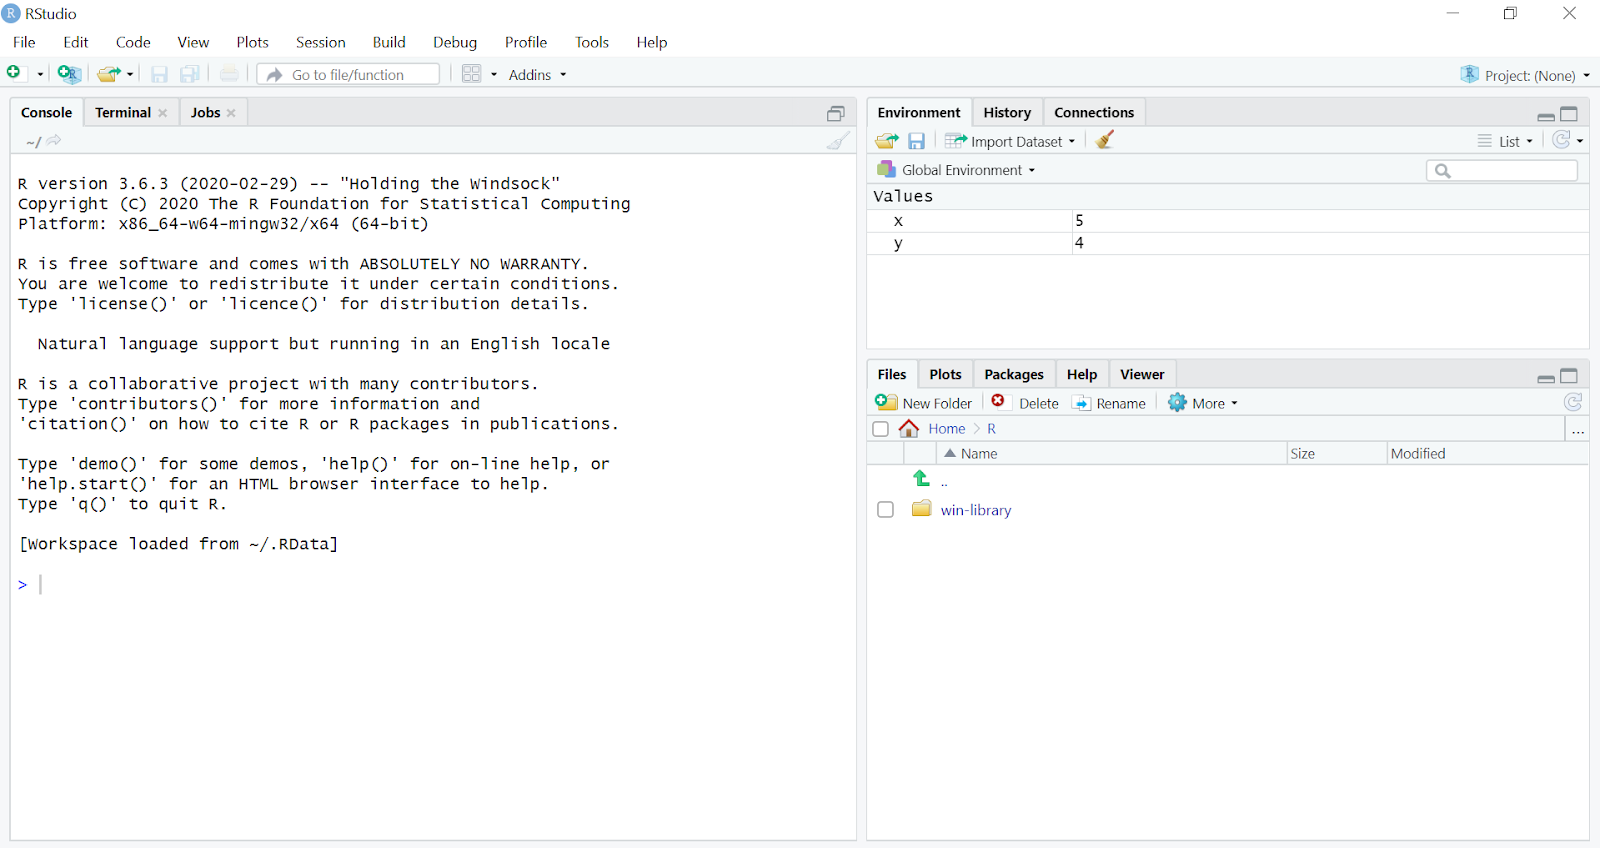Open the Session menu
Viewport: 1600px width, 848px height.
pos(320,42)
